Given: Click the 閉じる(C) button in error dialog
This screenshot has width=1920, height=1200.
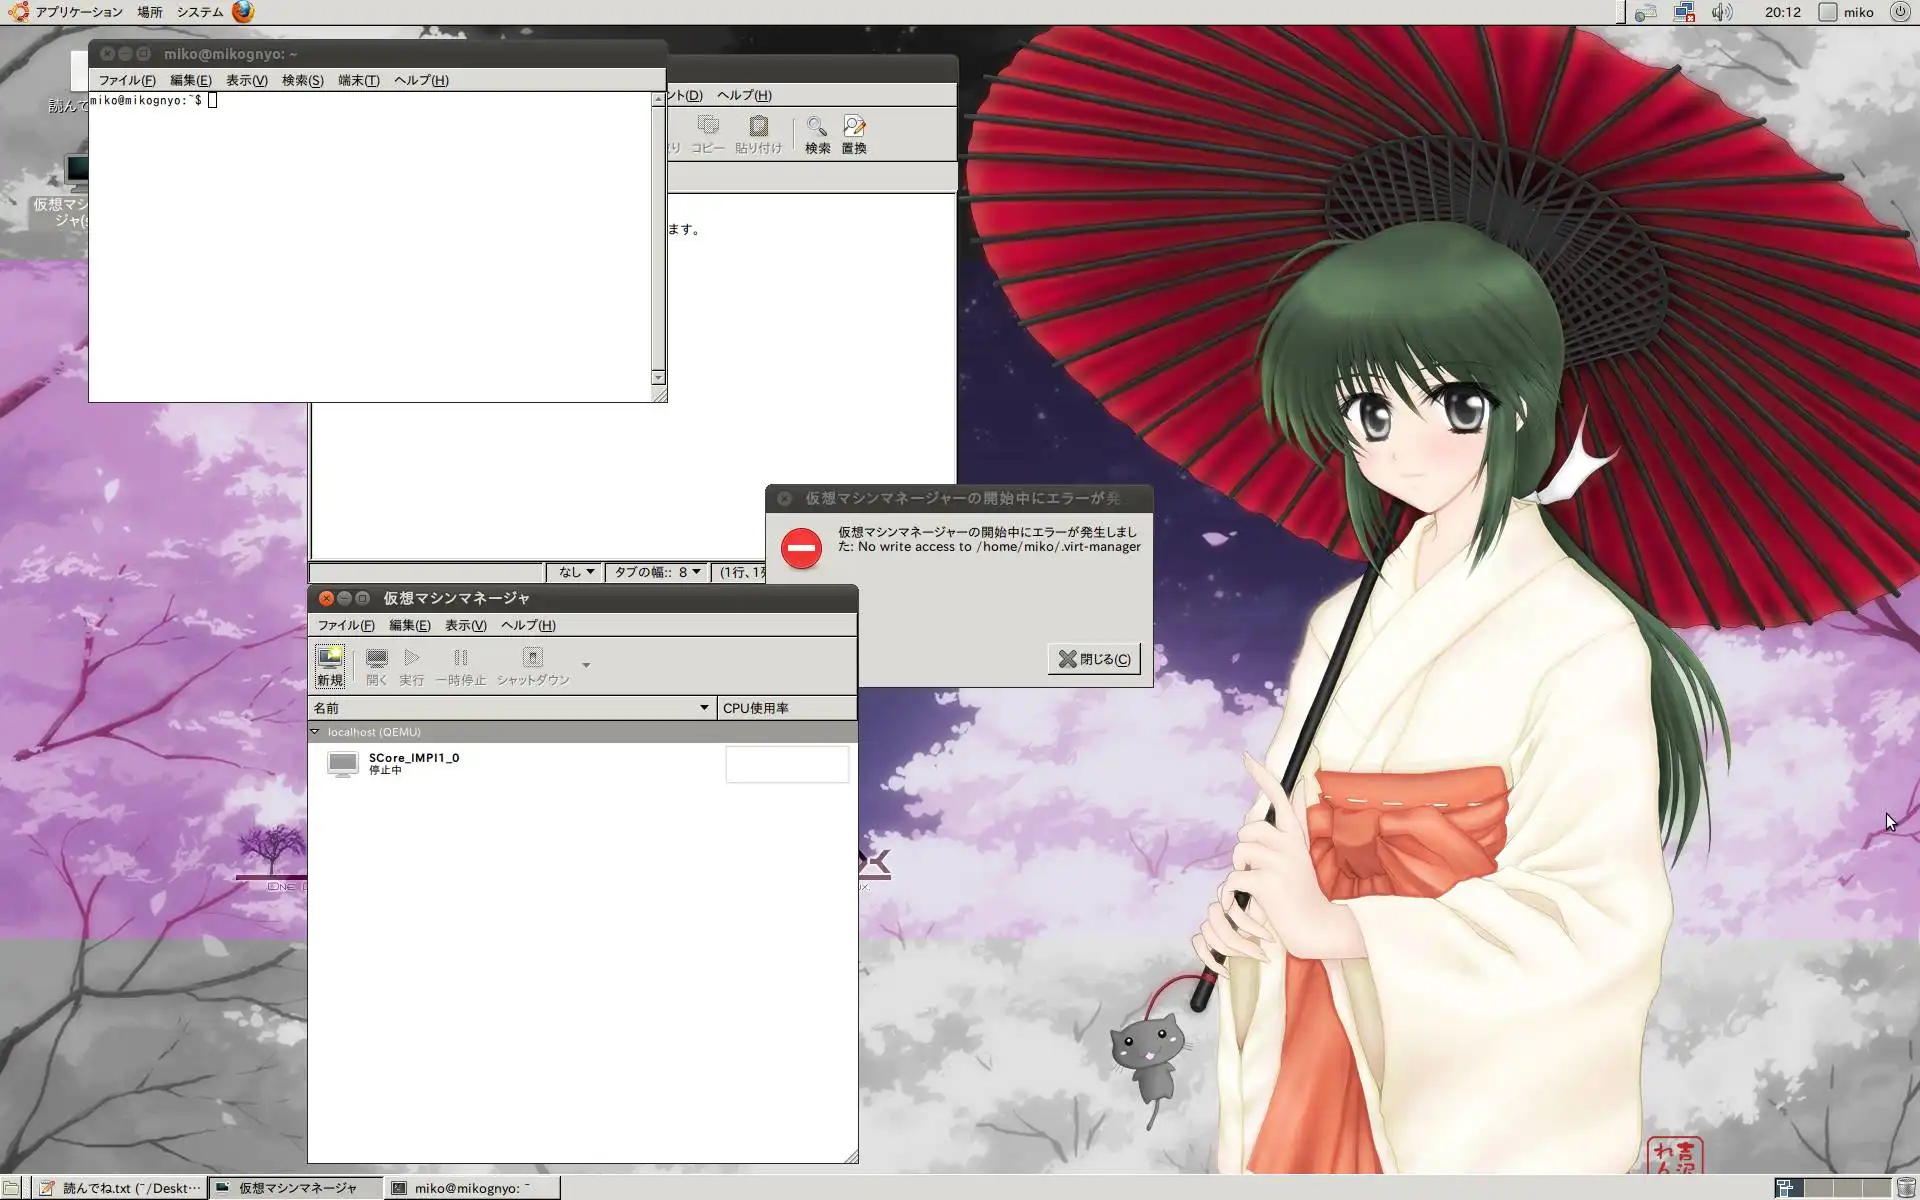Looking at the screenshot, I should [x=1094, y=659].
